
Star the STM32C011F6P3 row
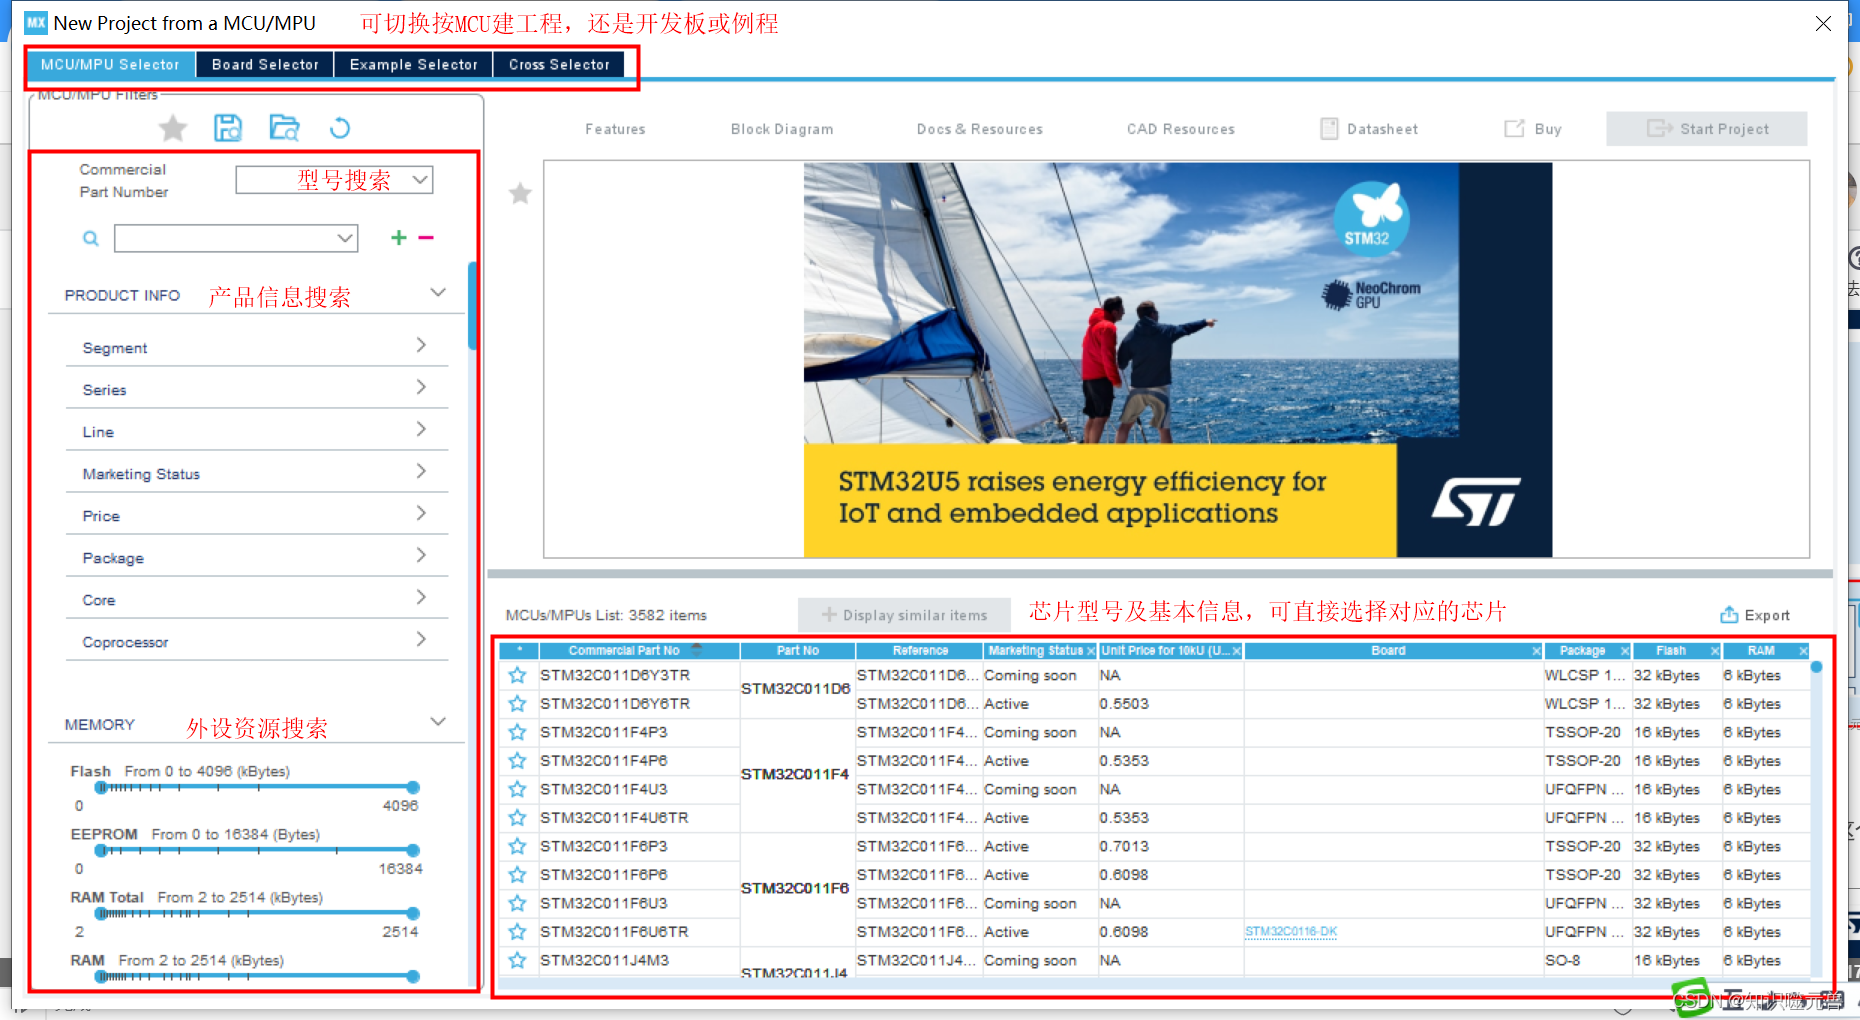(x=517, y=846)
